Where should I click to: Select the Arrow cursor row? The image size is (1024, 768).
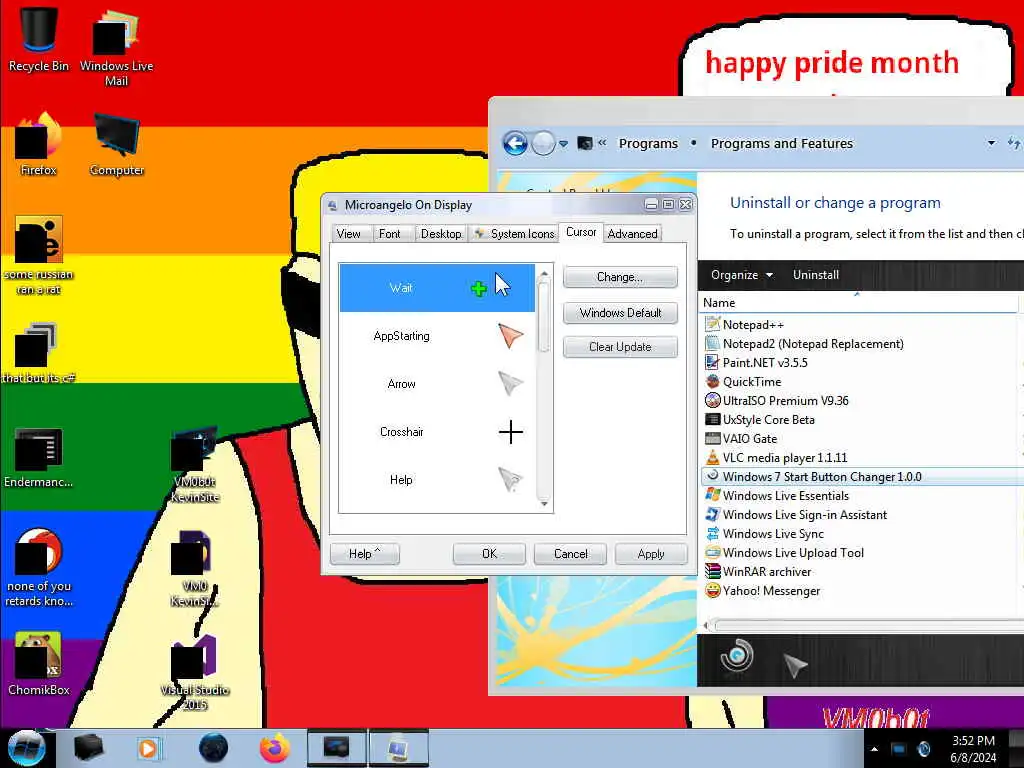[x=437, y=384]
